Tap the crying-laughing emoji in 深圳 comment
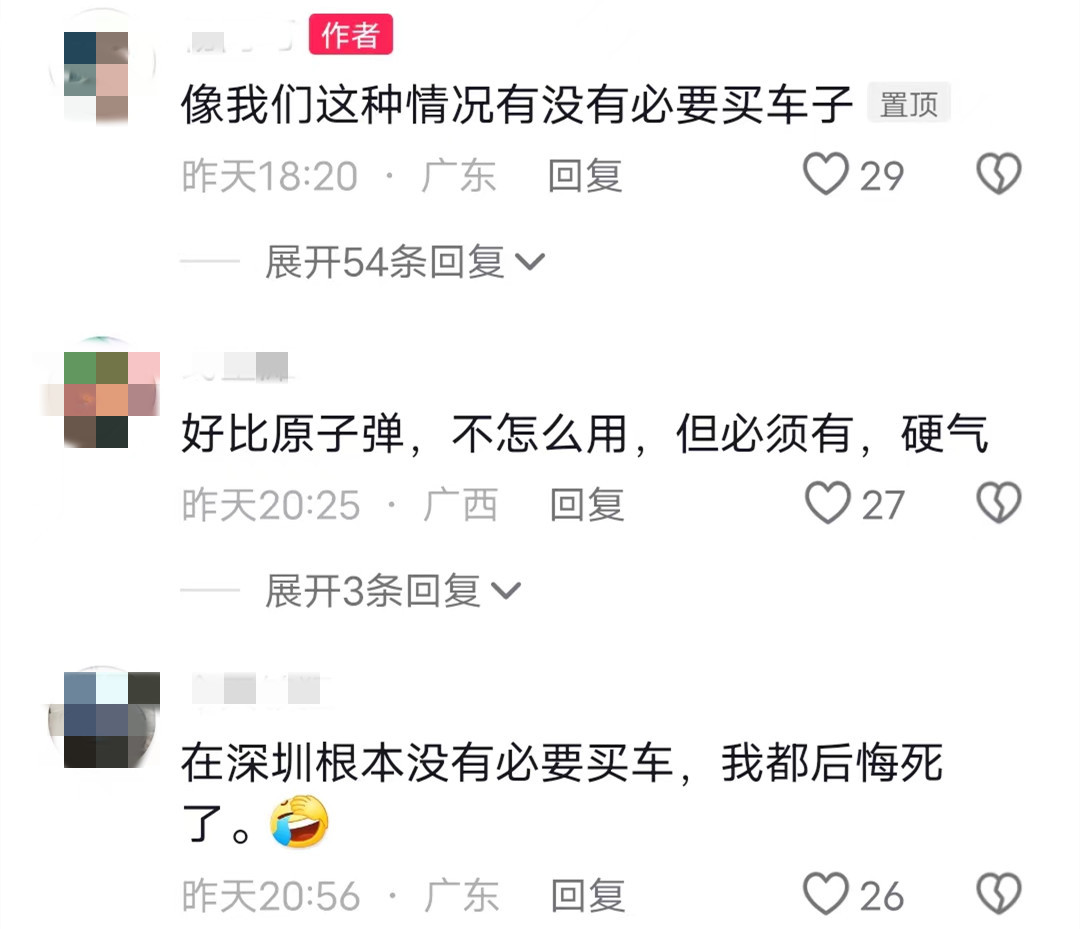The width and height of the screenshot is (1080, 929). point(299,821)
